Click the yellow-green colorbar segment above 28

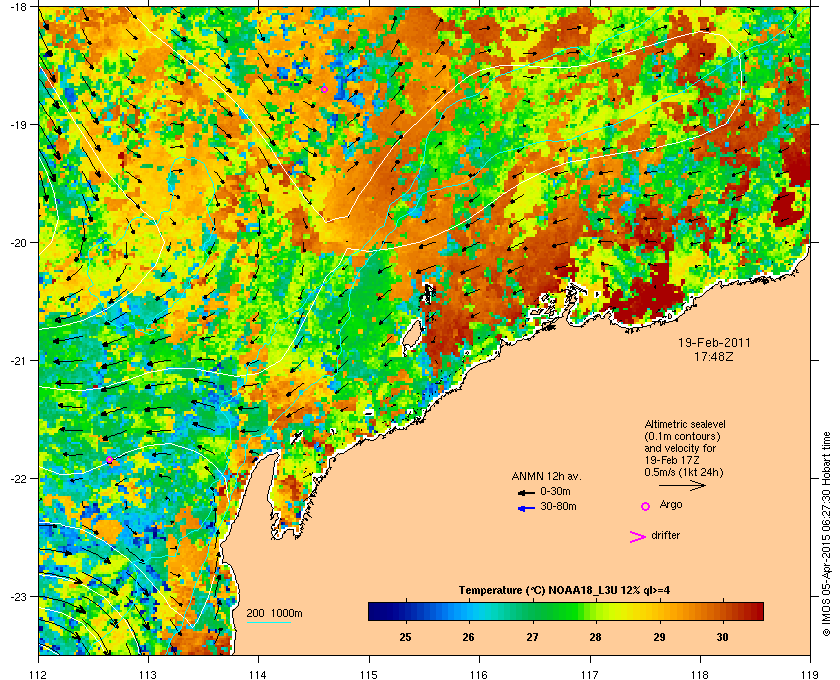(596, 611)
